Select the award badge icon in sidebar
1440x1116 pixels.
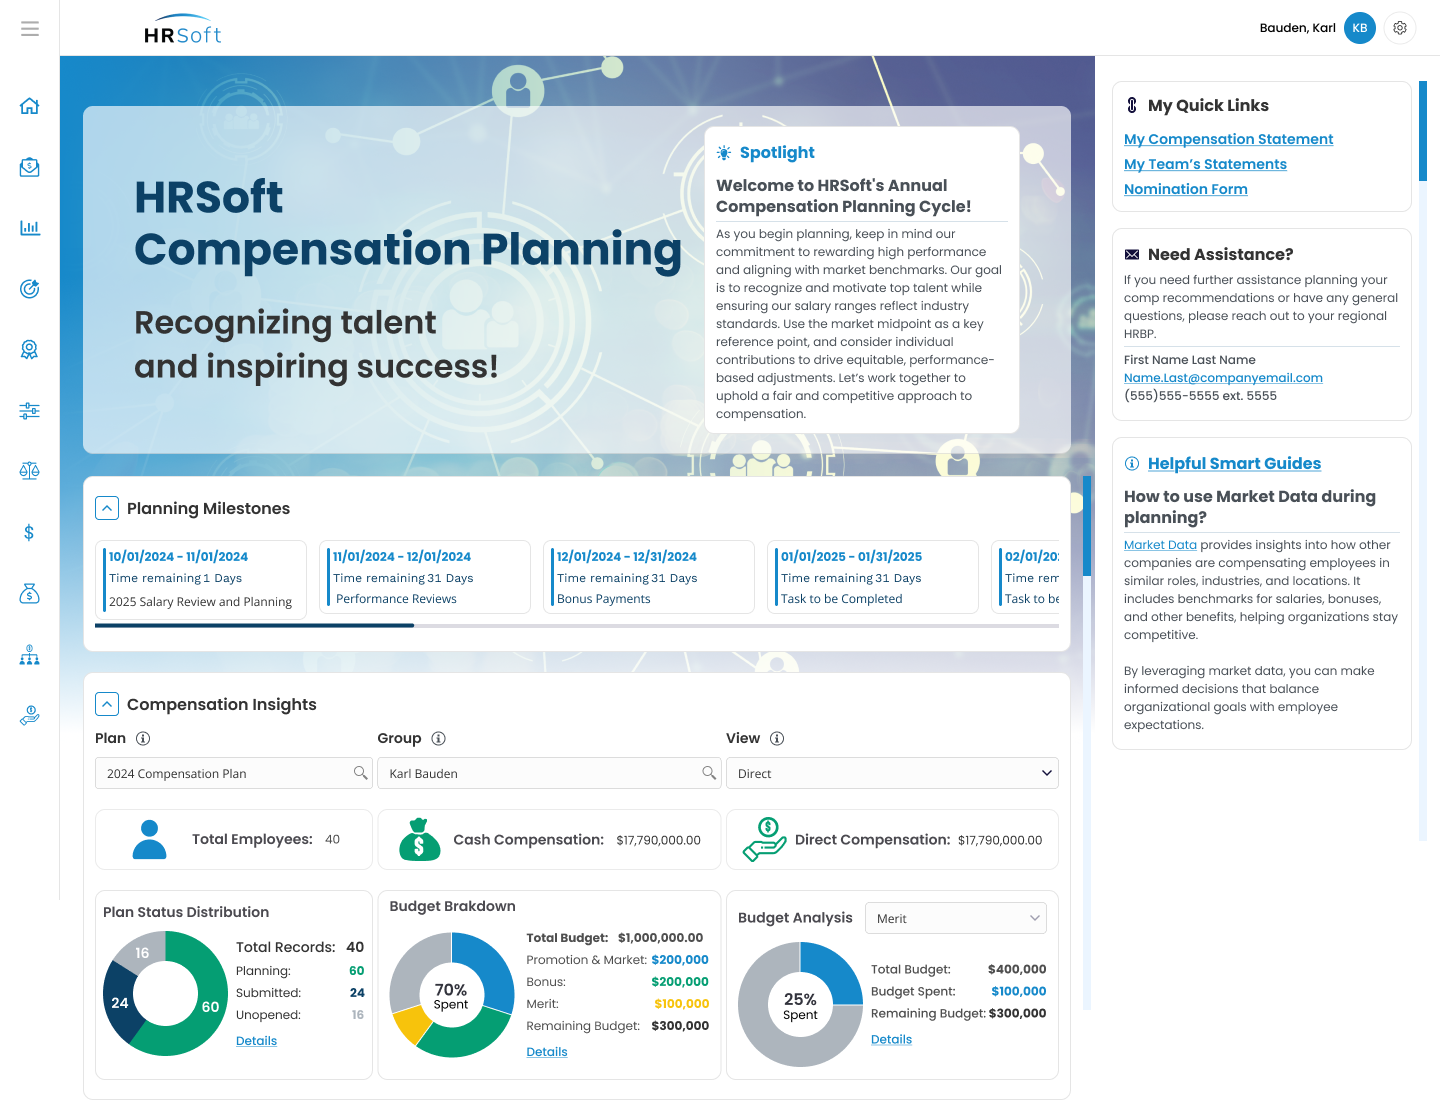tap(29, 349)
